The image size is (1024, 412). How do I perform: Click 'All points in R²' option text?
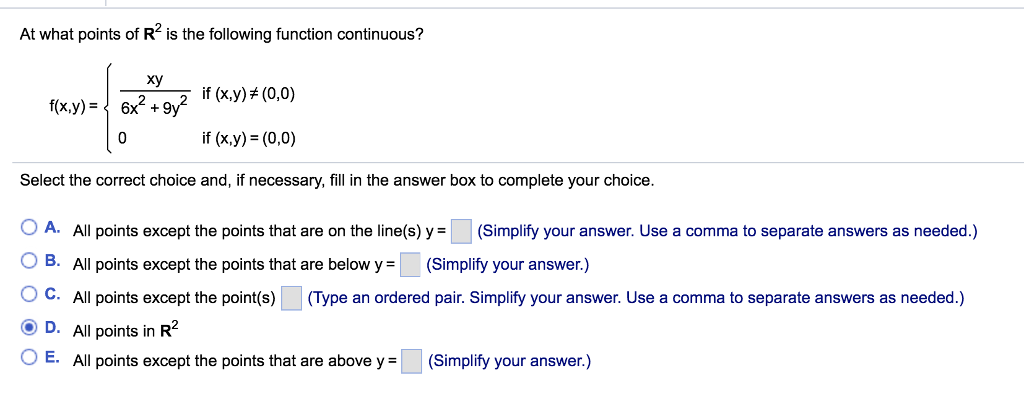(125, 330)
